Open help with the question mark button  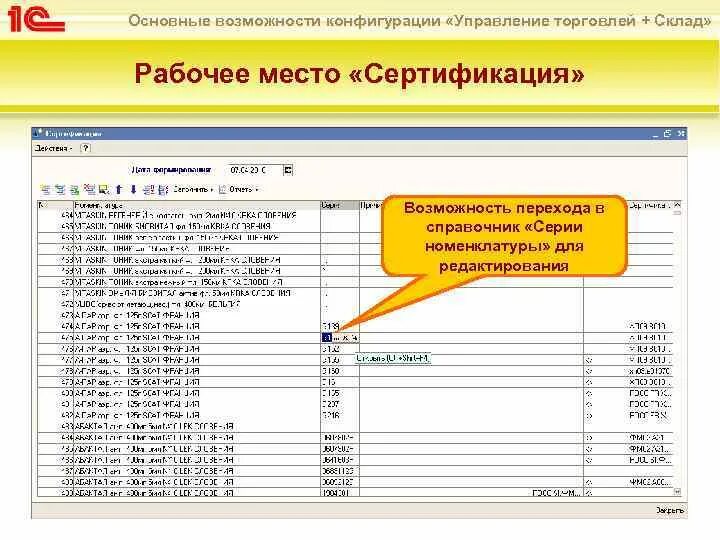[85, 148]
